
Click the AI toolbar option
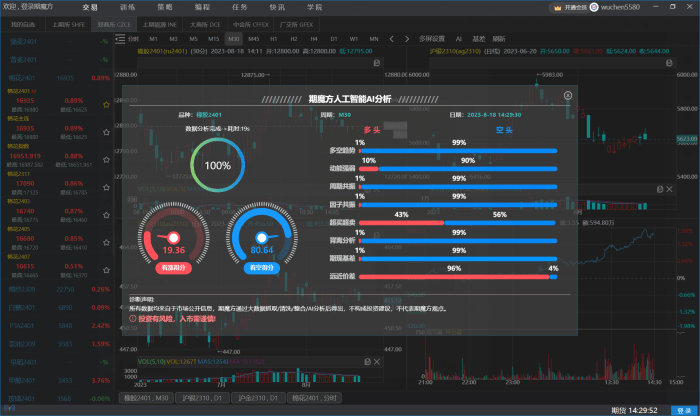click(459, 38)
